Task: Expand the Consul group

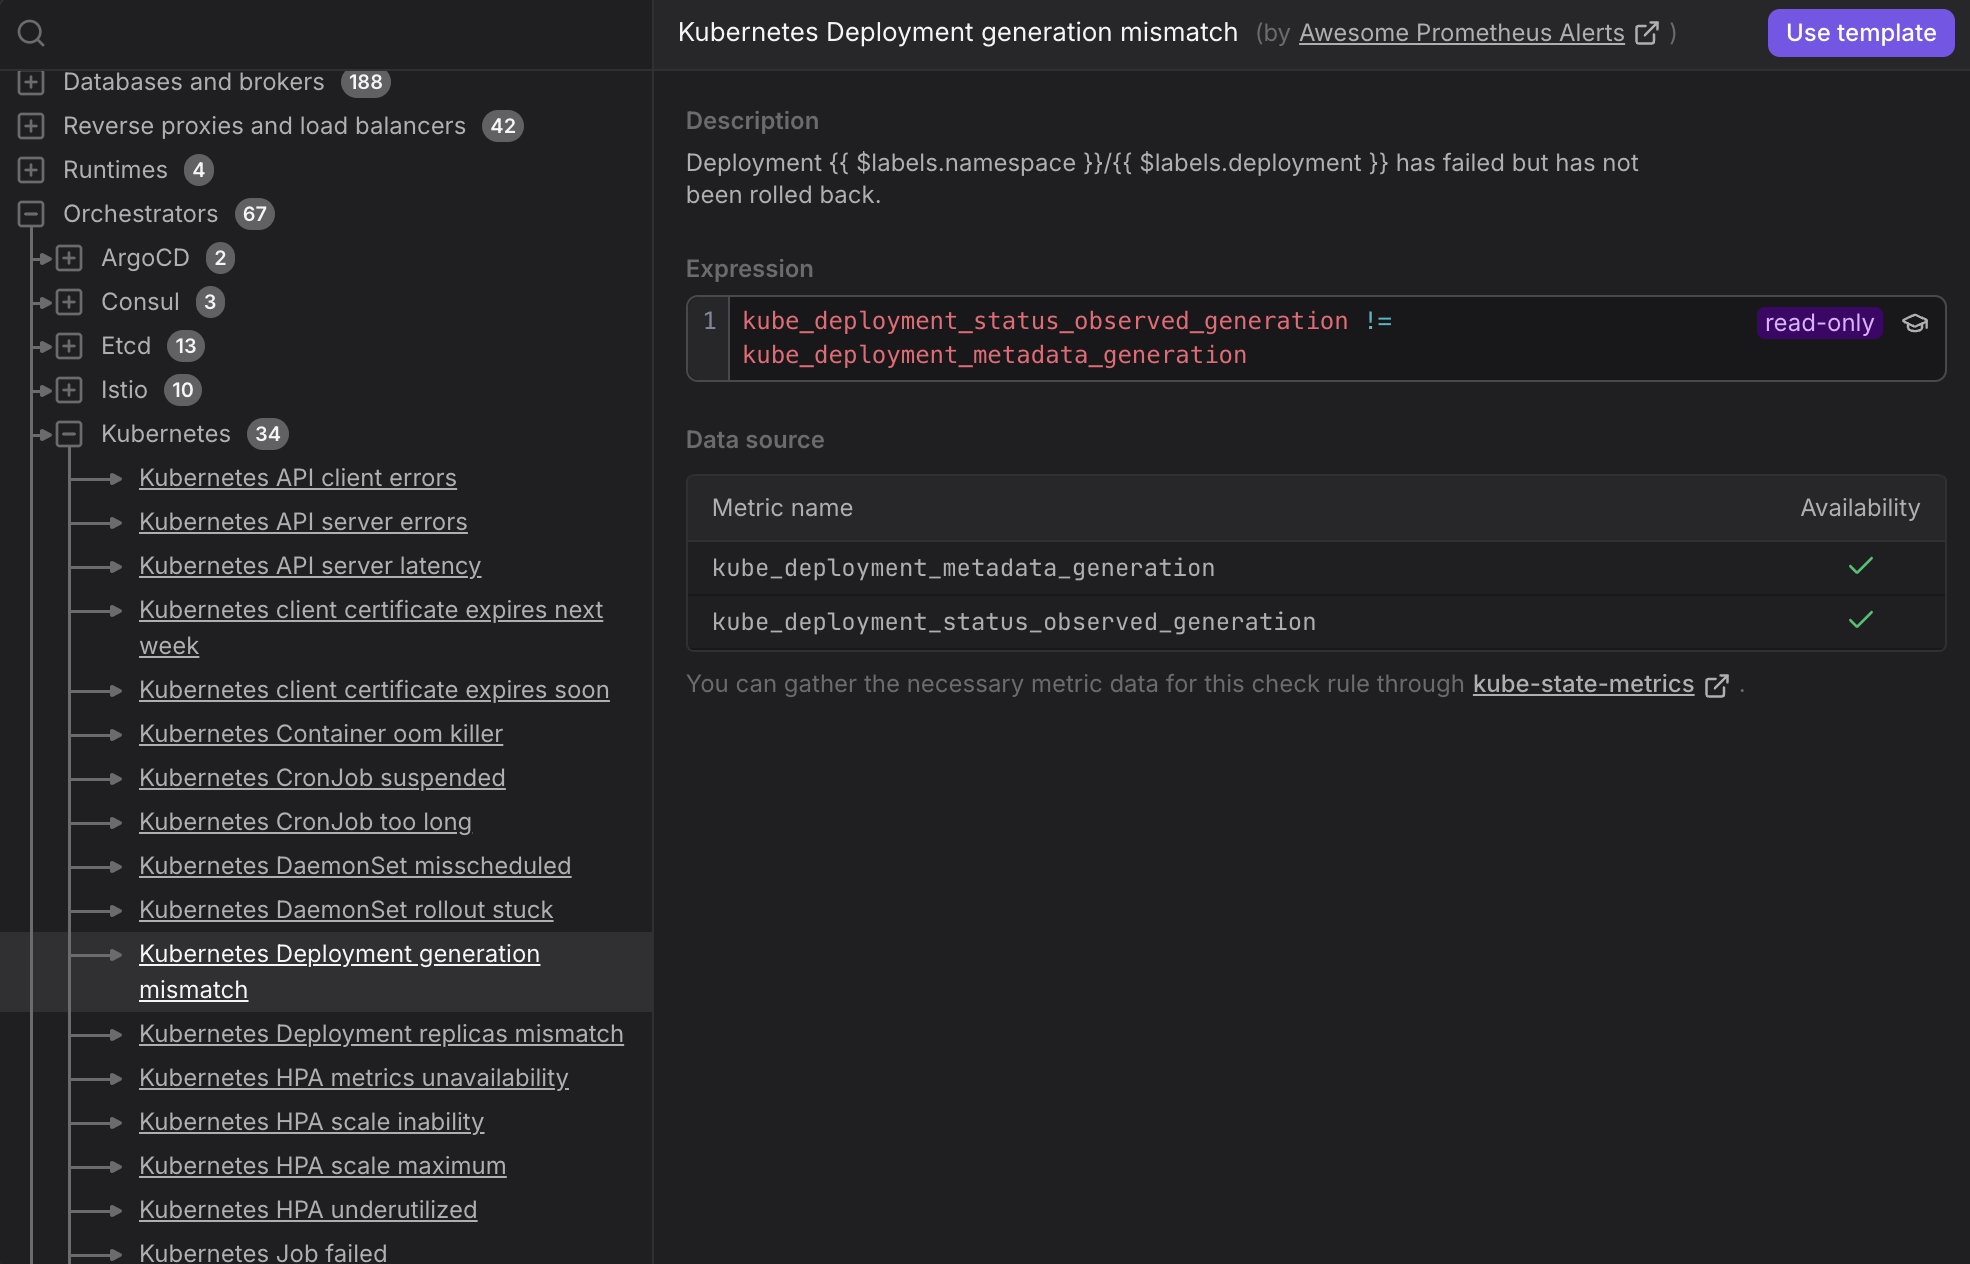Action: click(x=69, y=302)
